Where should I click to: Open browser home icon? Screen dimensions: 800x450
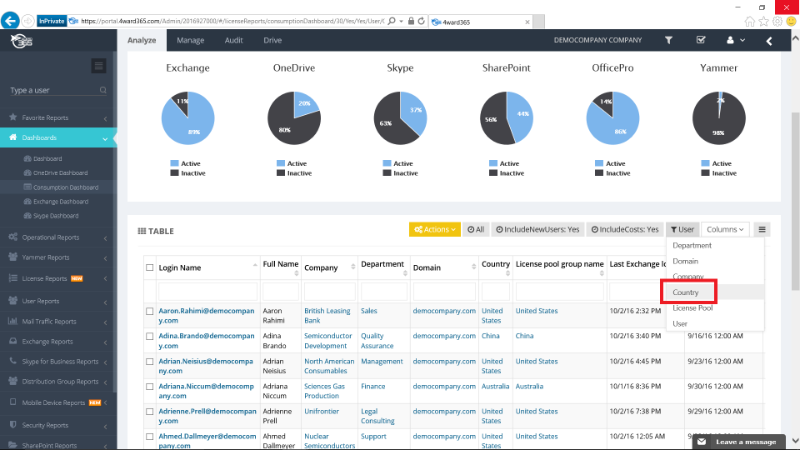pyautogui.click(x=749, y=21)
